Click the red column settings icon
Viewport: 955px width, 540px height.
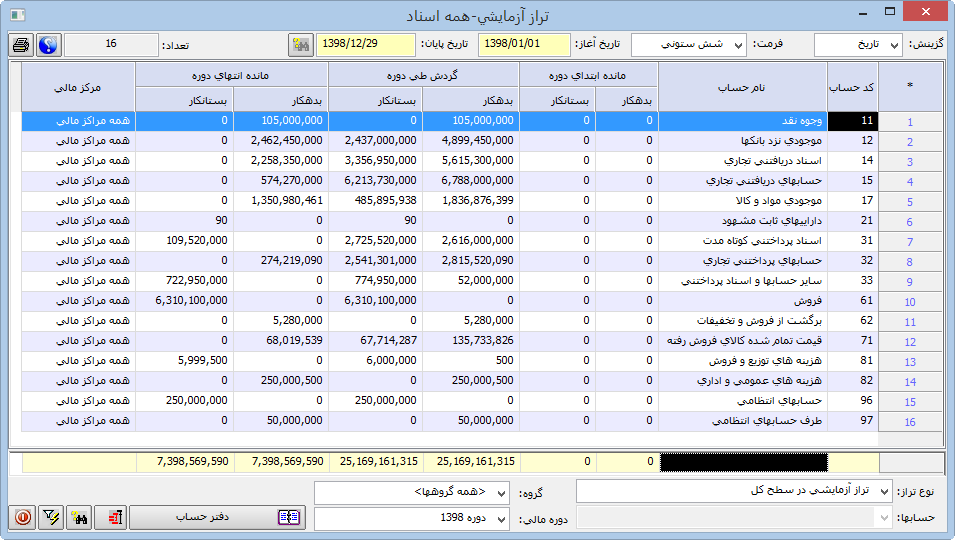pyautogui.click(x=115, y=518)
